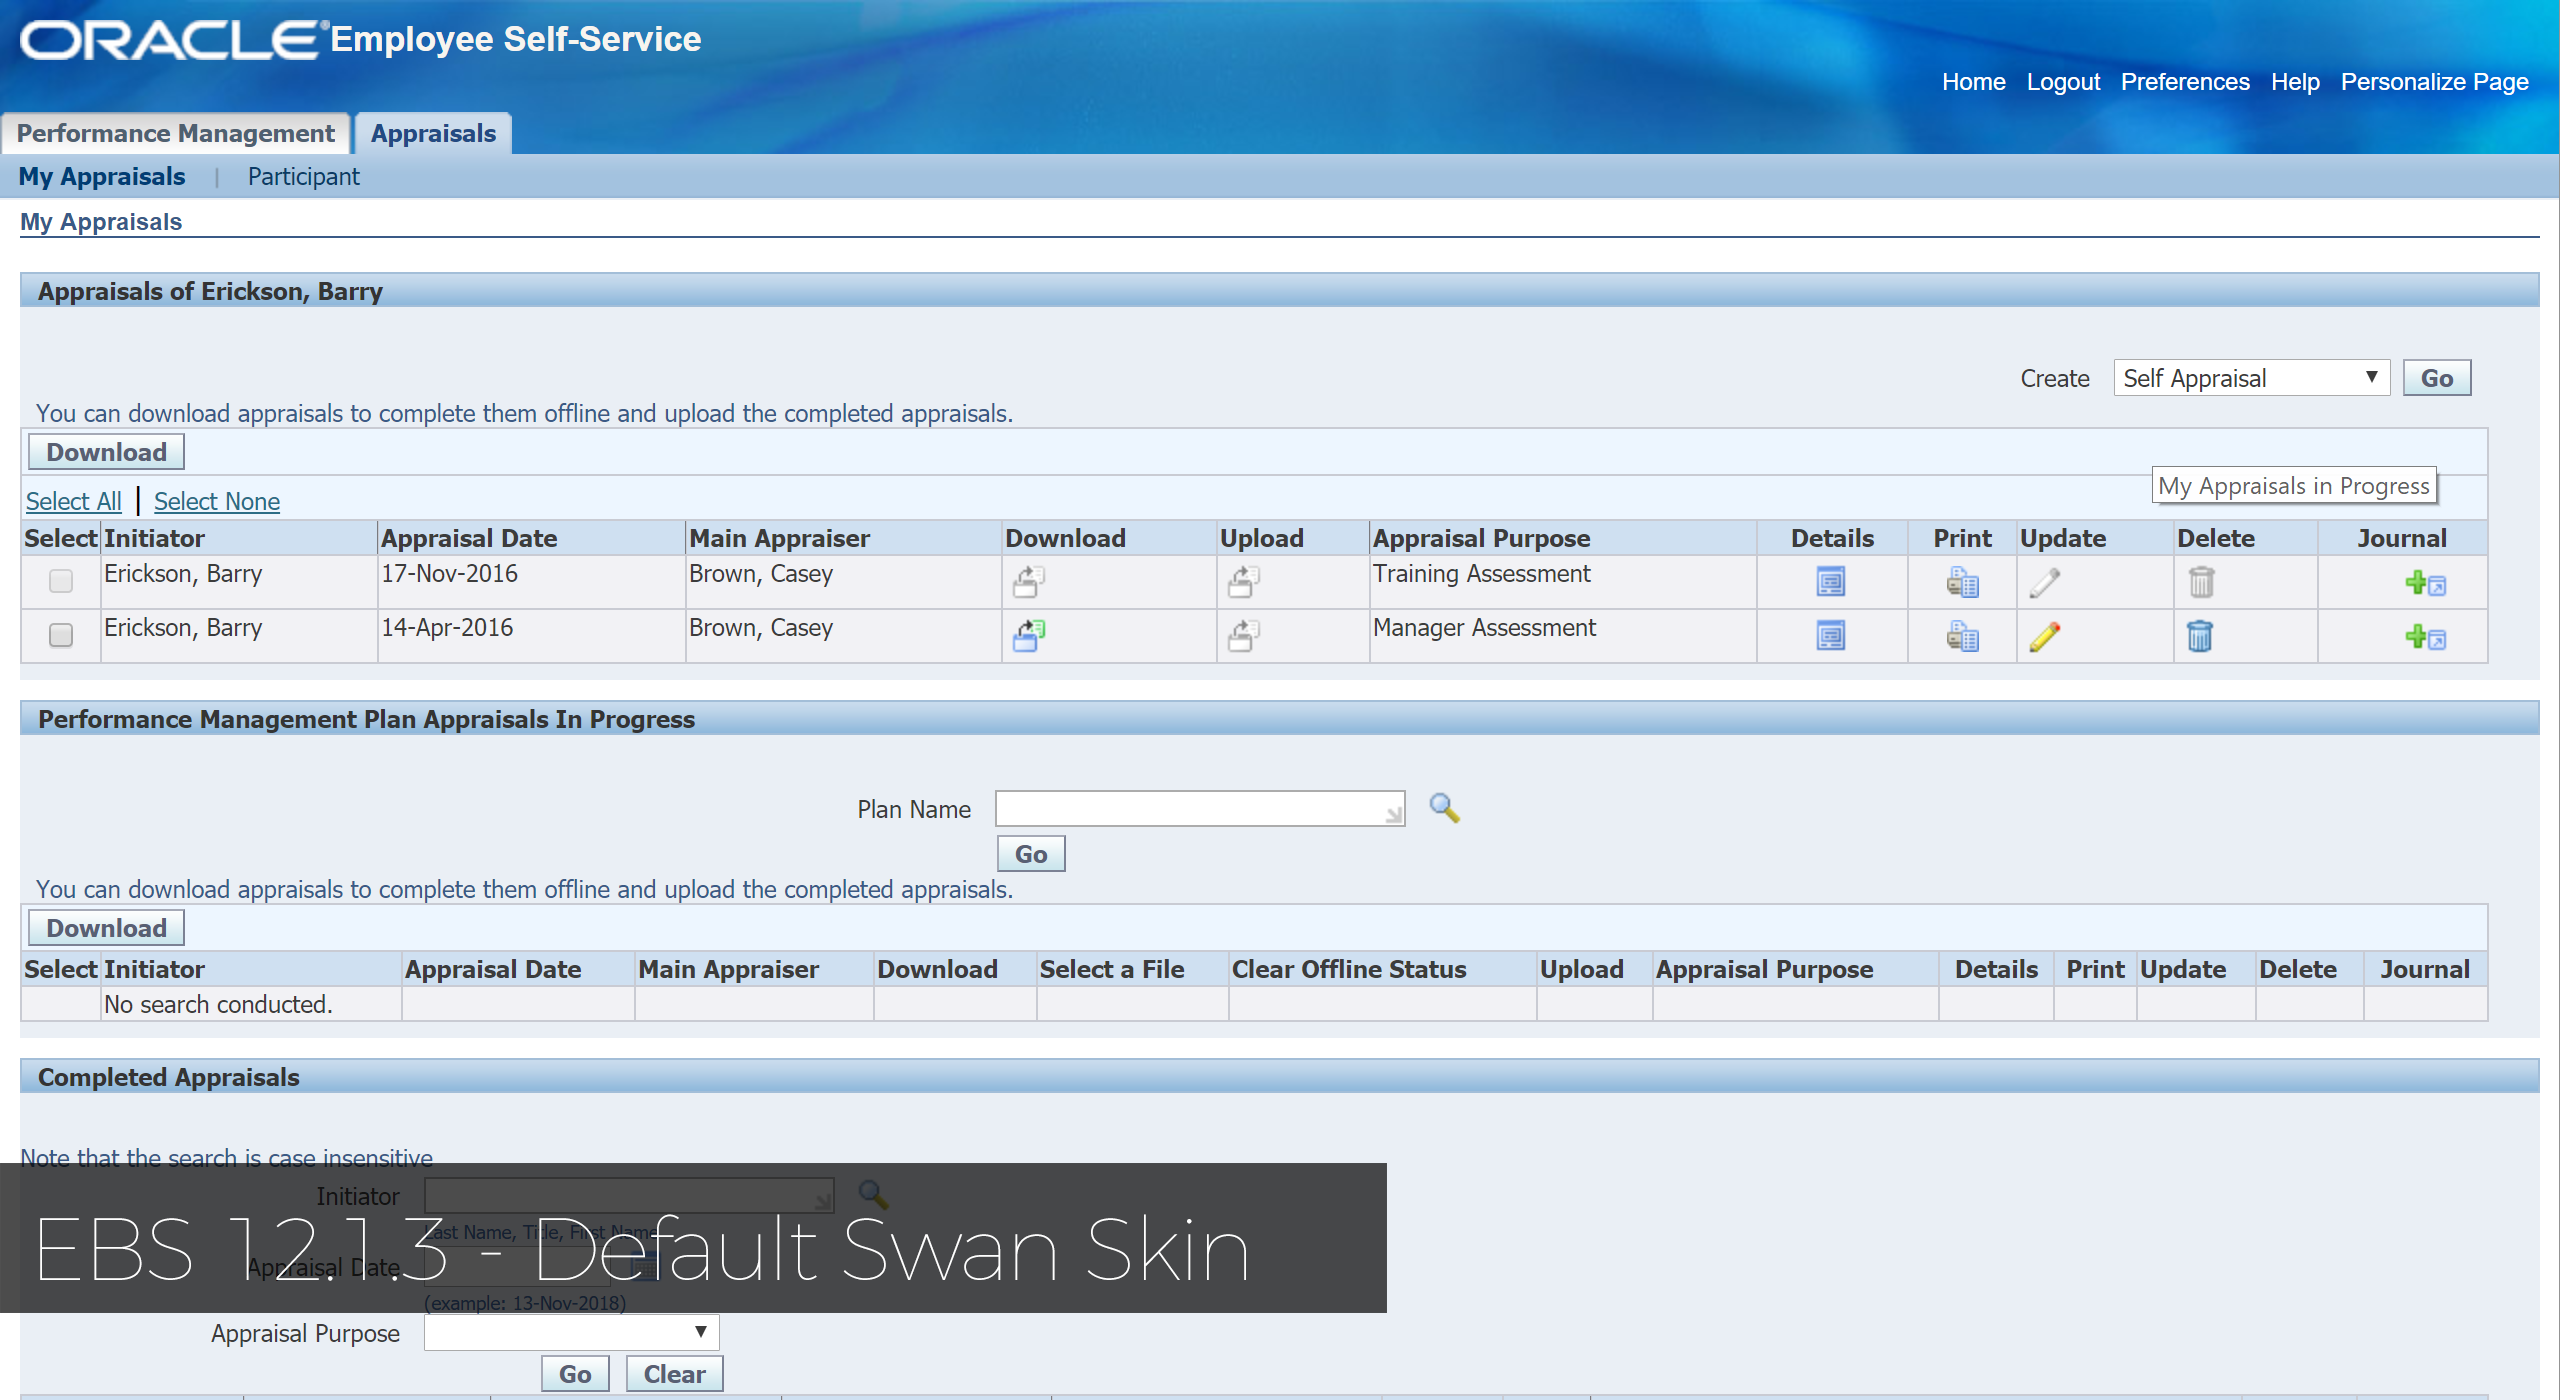Screen dimensions: 2560x1400
Task: Go to Home in the header
Action: click(x=1973, y=82)
